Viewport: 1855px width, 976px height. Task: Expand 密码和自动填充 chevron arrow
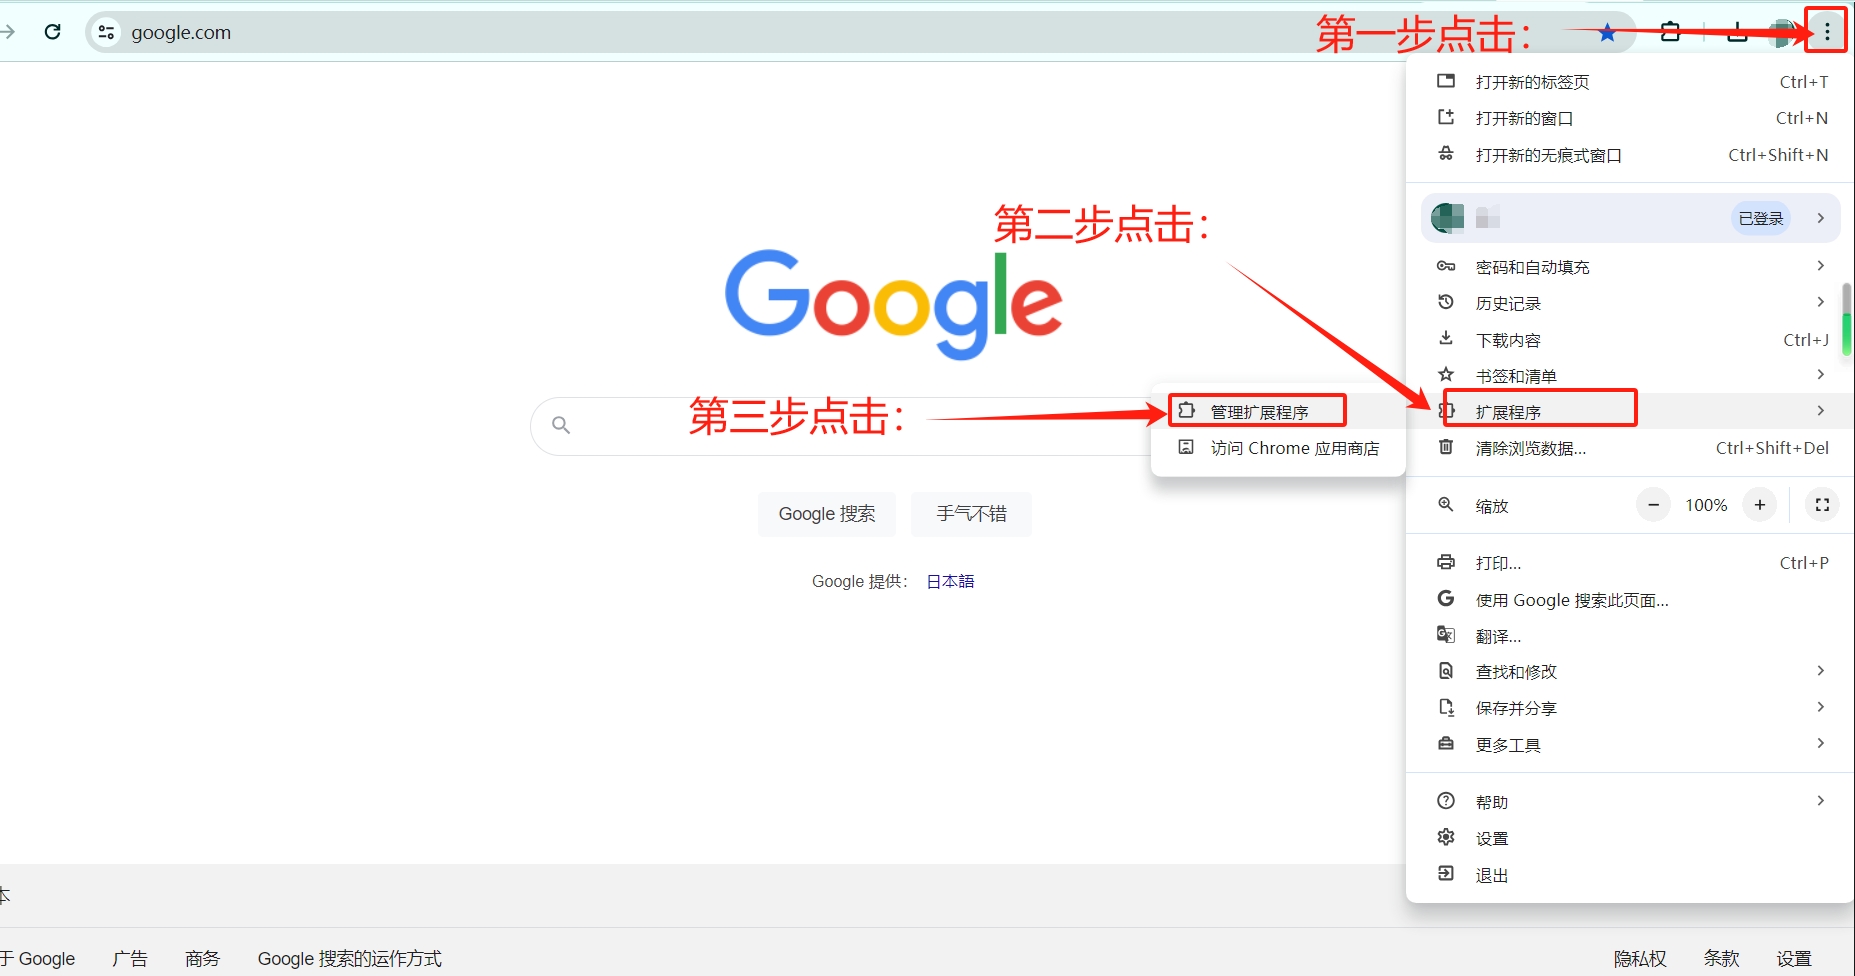tap(1821, 266)
